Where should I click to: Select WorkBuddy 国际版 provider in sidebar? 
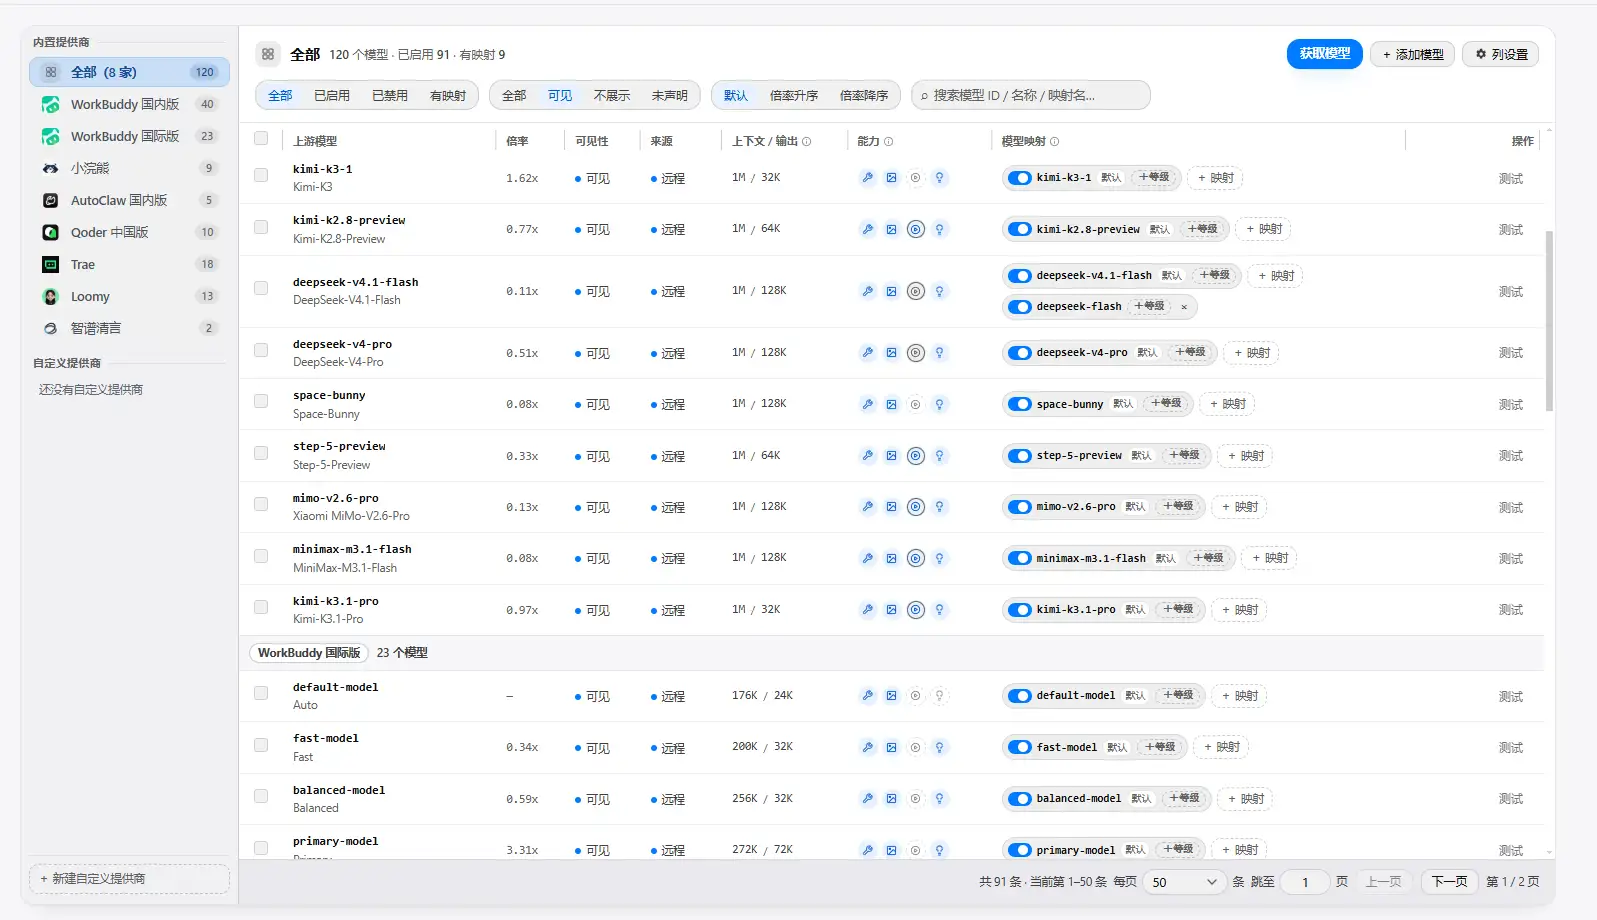[x=129, y=136]
